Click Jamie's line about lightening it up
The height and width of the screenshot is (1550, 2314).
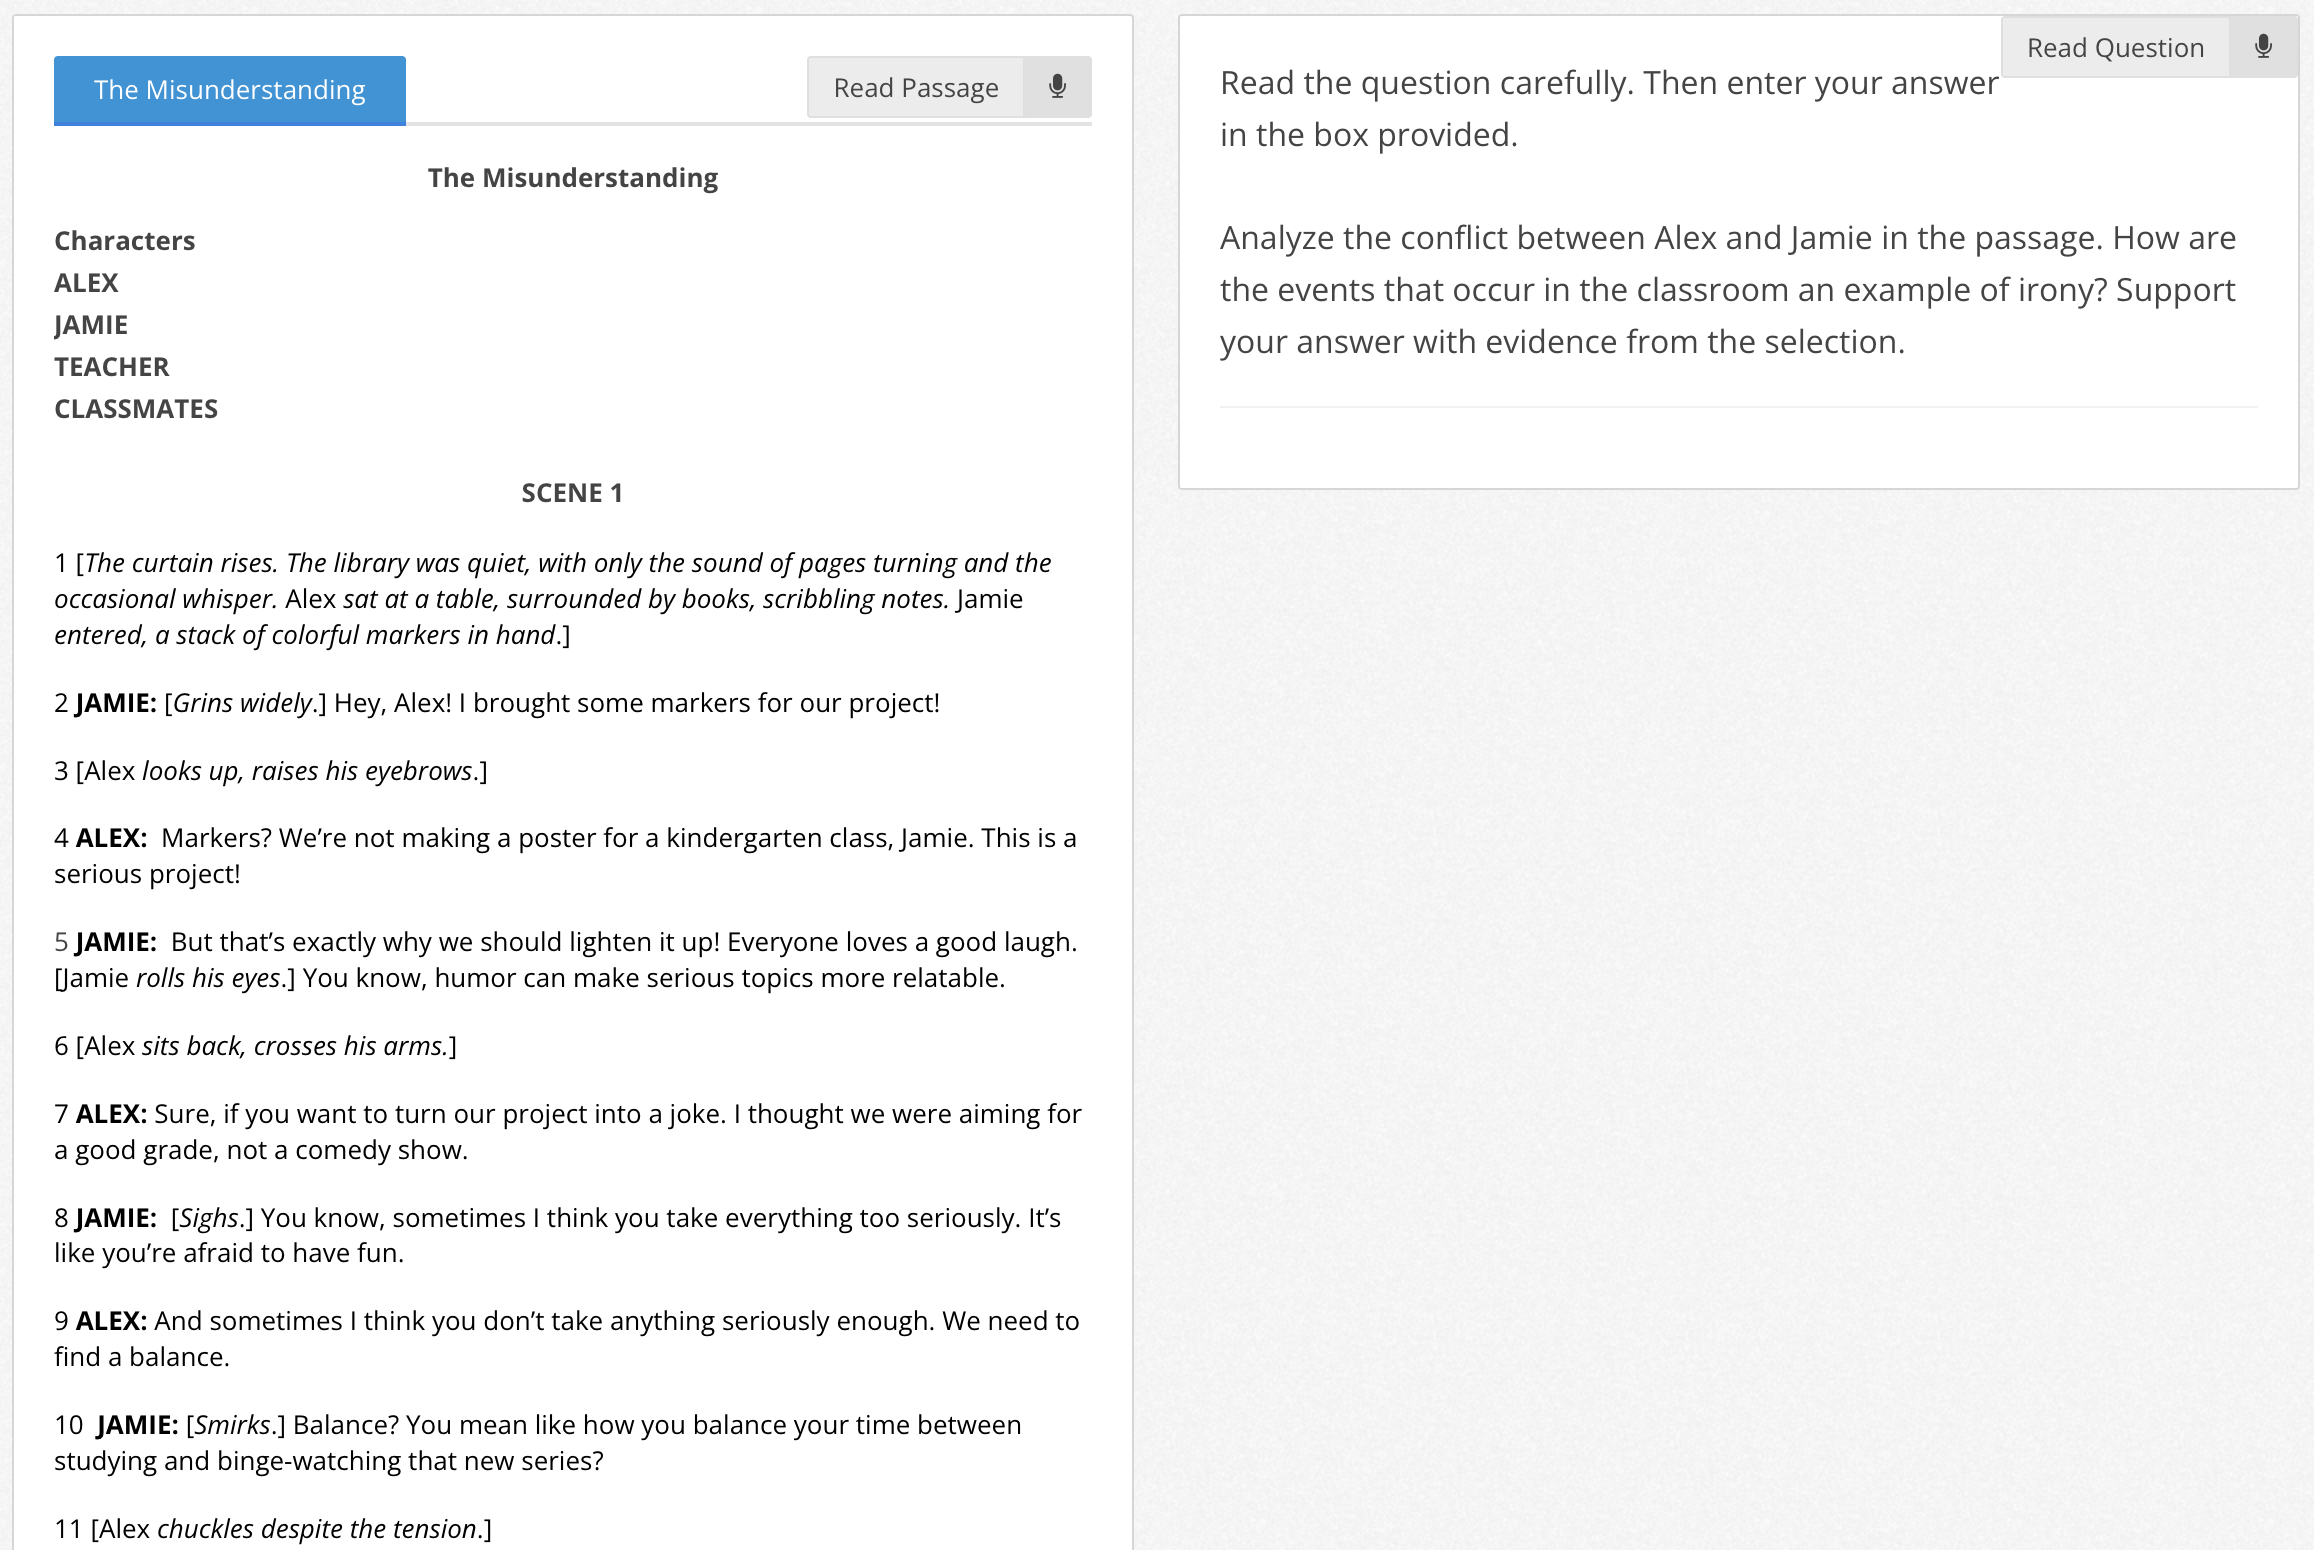pos(566,959)
